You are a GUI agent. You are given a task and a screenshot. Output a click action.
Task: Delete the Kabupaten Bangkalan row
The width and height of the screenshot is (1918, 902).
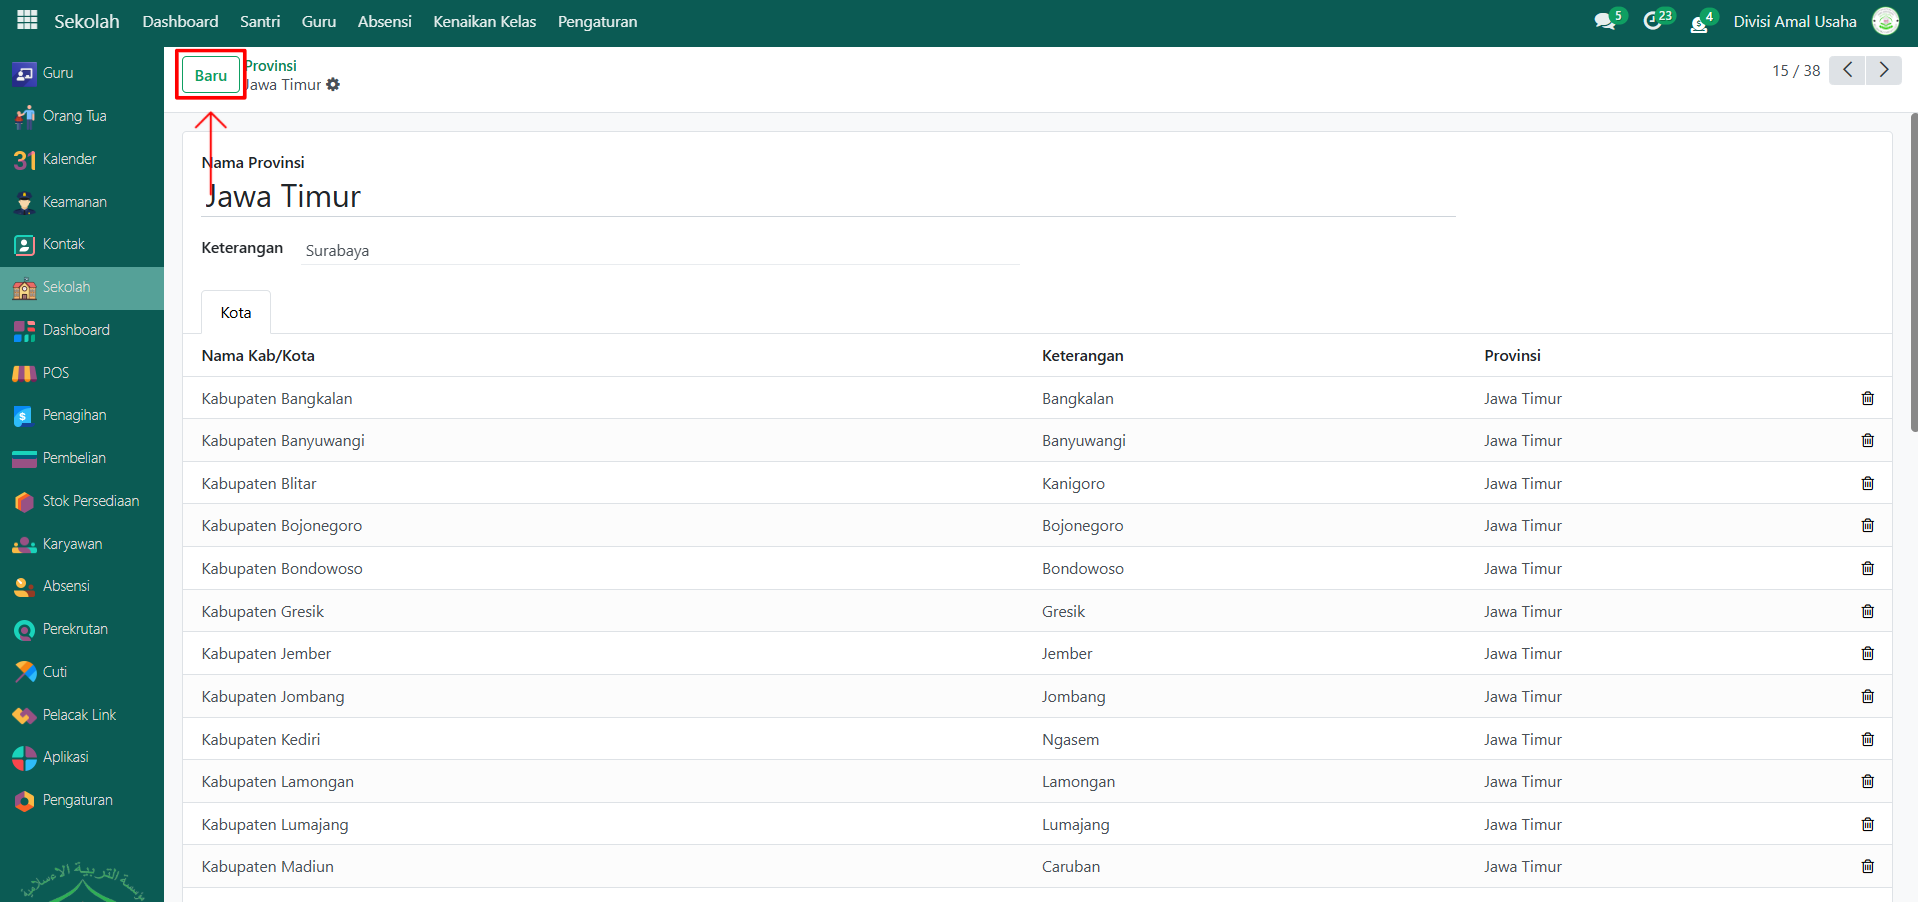click(1867, 398)
